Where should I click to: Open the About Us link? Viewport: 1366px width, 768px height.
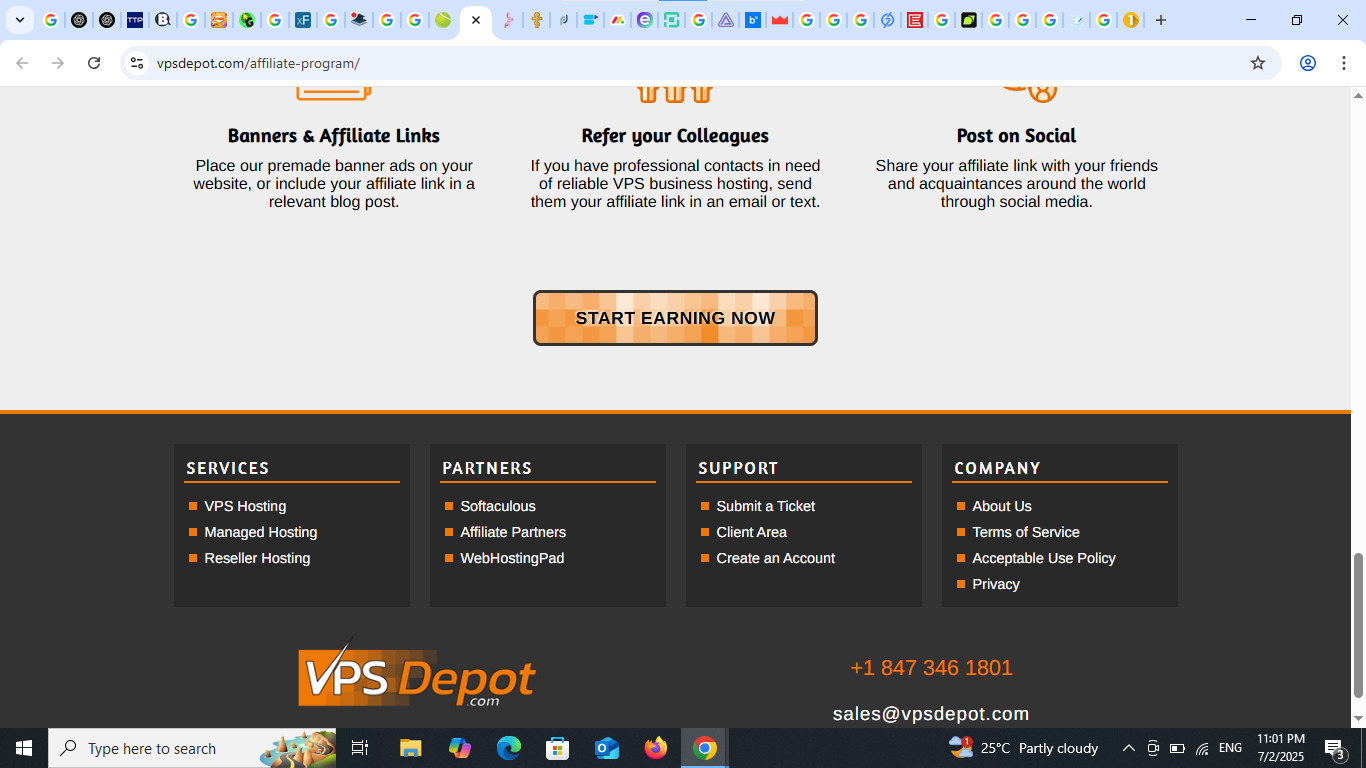pos(1002,506)
